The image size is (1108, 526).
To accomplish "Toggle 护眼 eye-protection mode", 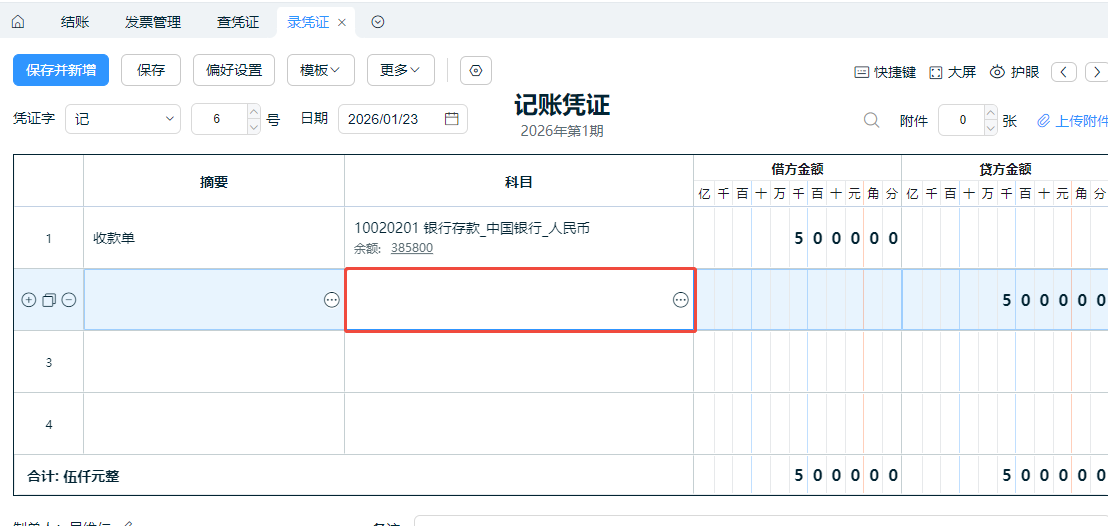I will [x=1015, y=72].
